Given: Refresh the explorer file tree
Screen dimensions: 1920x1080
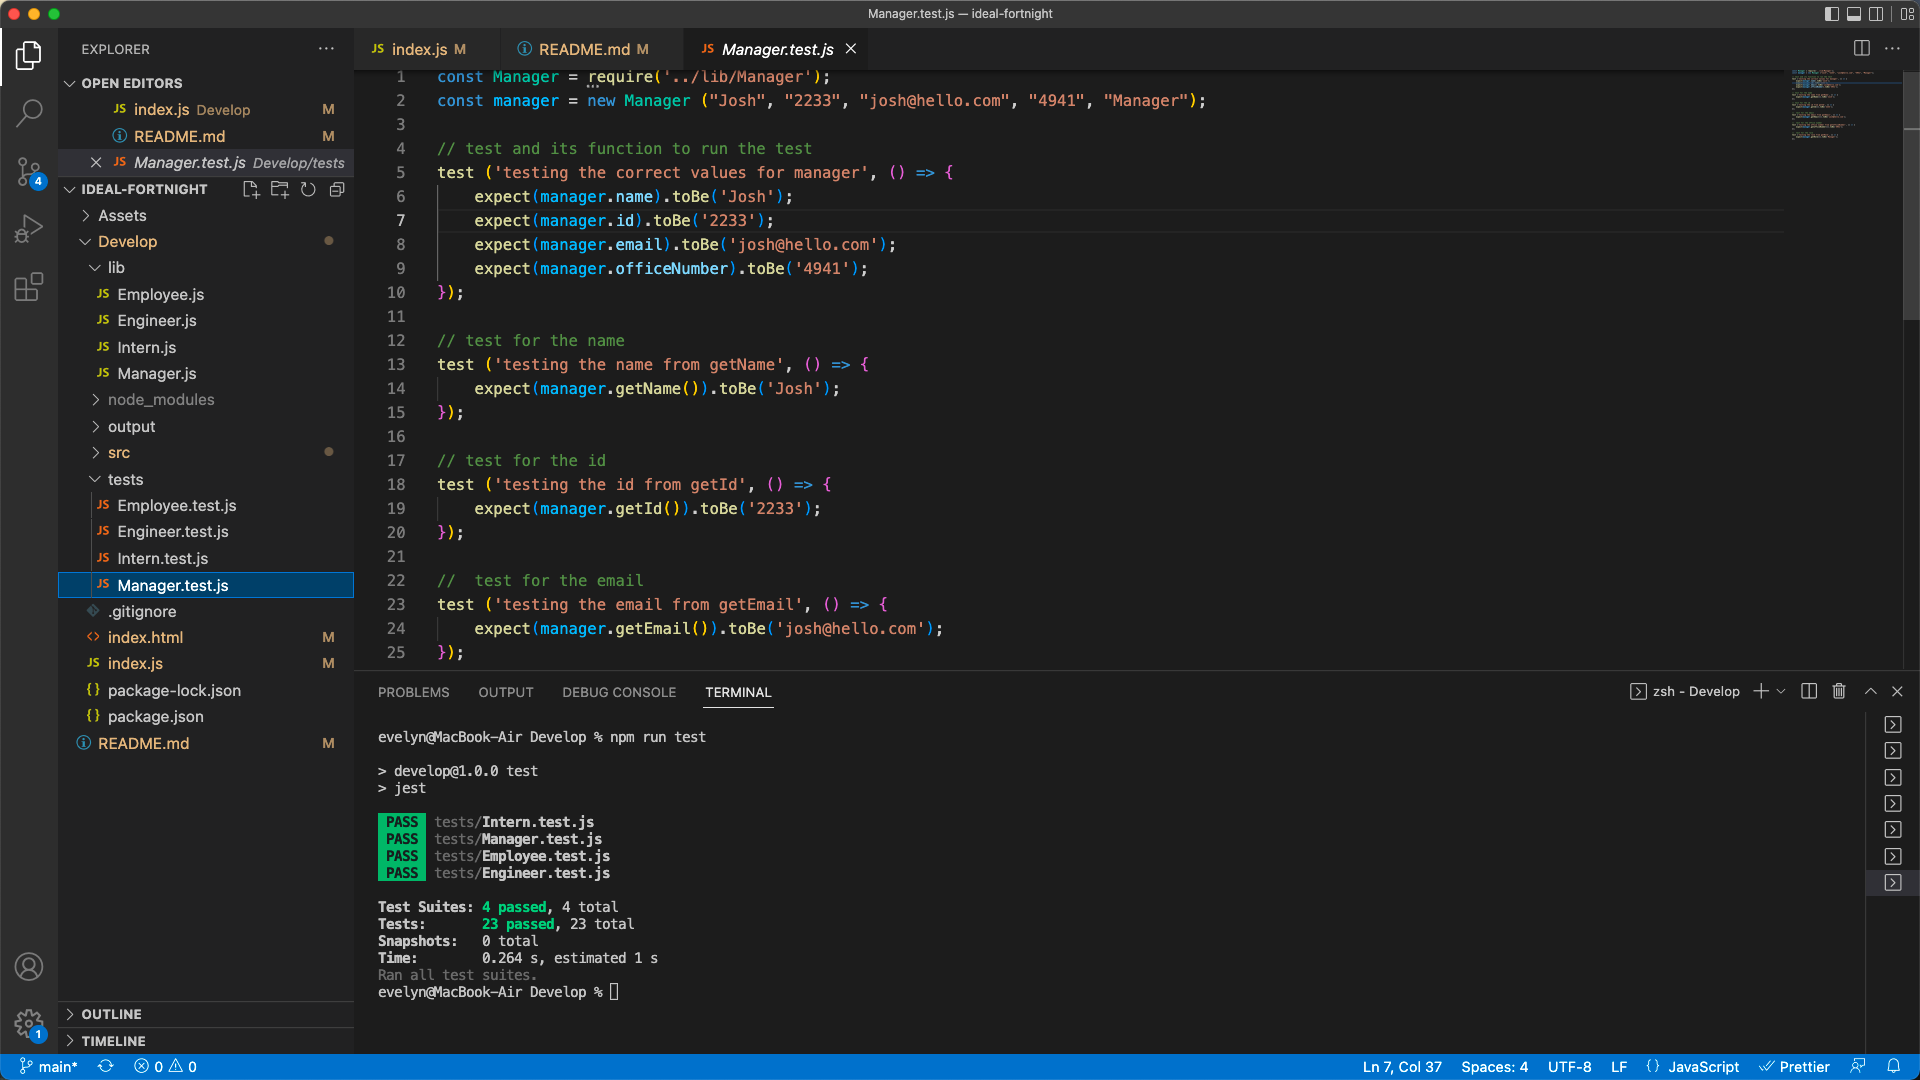Looking at the screenshot, I should coord(308,190).
